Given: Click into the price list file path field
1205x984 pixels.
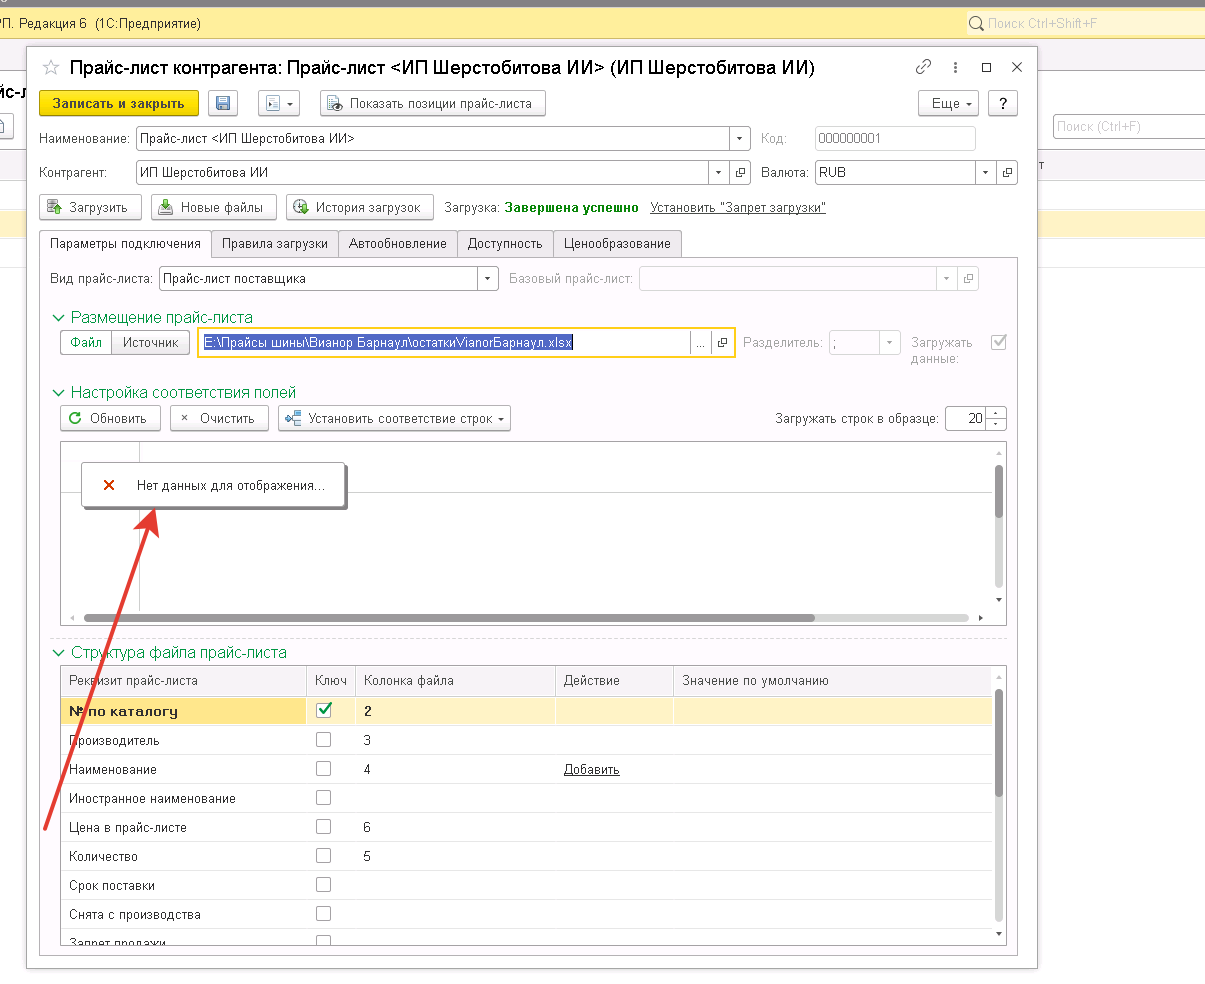Looking at the screenshot, I should click(x=444, y=343).
